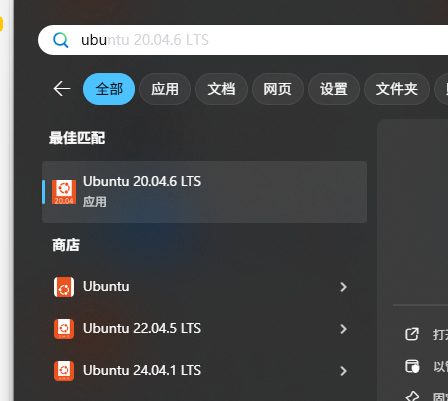The image size is (448, 401).
Task: Click the Ubuntu 20.04 app icon
Action: point(64,192)
